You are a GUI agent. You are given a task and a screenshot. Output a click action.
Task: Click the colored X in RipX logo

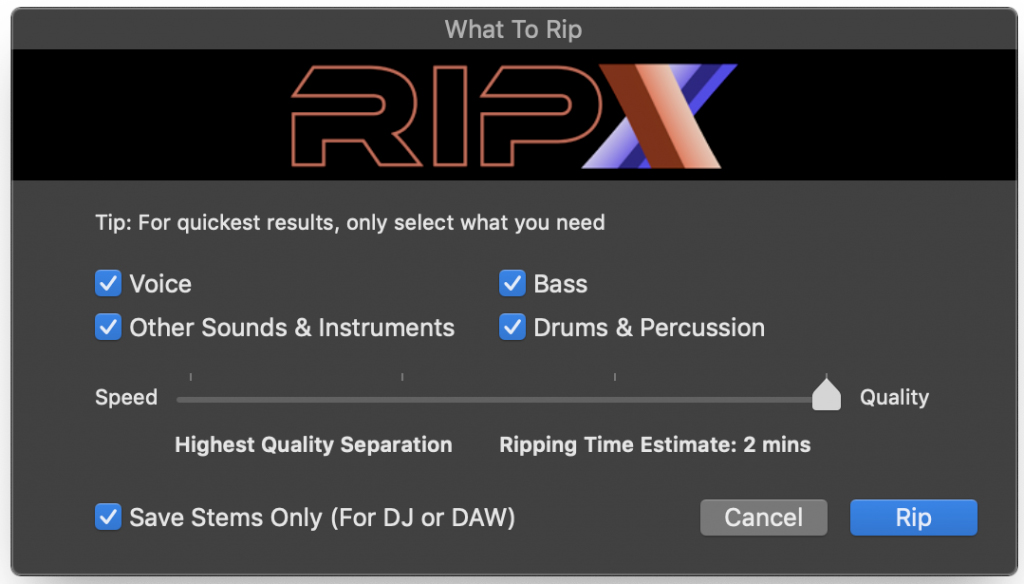(x=660, y=116)
